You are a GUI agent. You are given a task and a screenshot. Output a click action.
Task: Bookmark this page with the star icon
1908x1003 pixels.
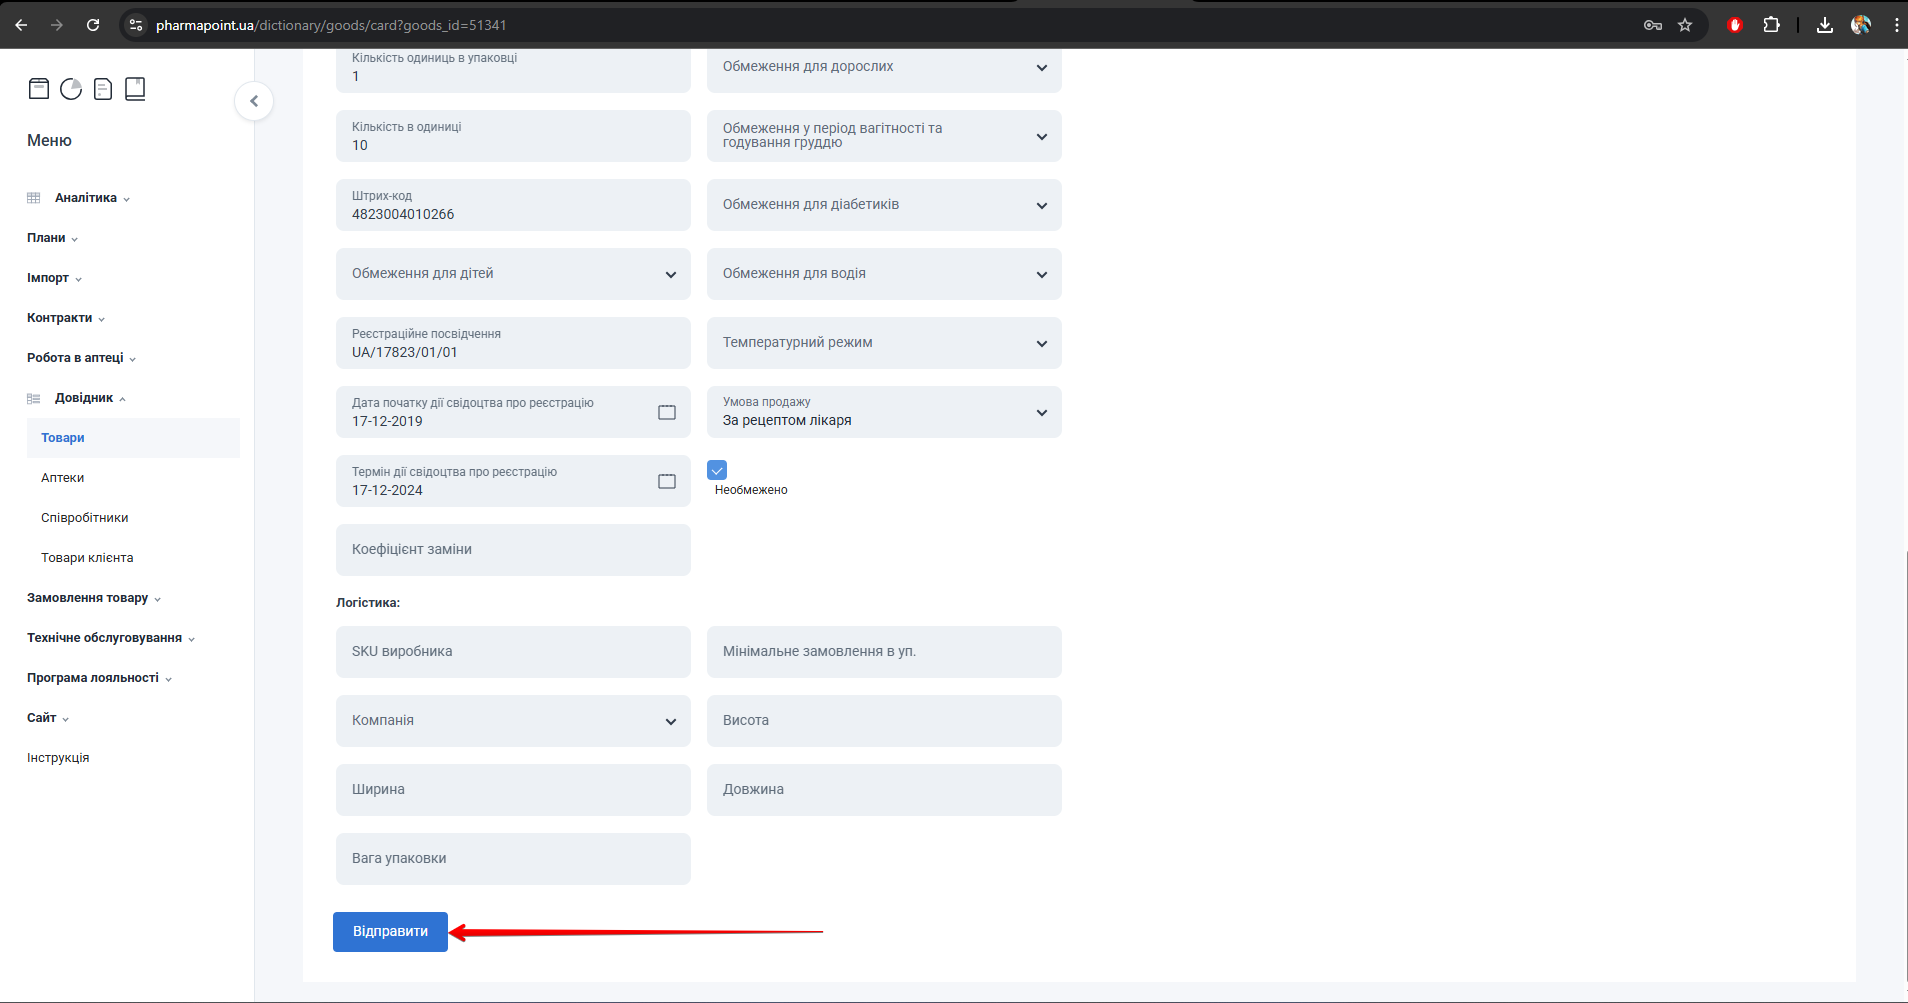(x=1685, y=25)
